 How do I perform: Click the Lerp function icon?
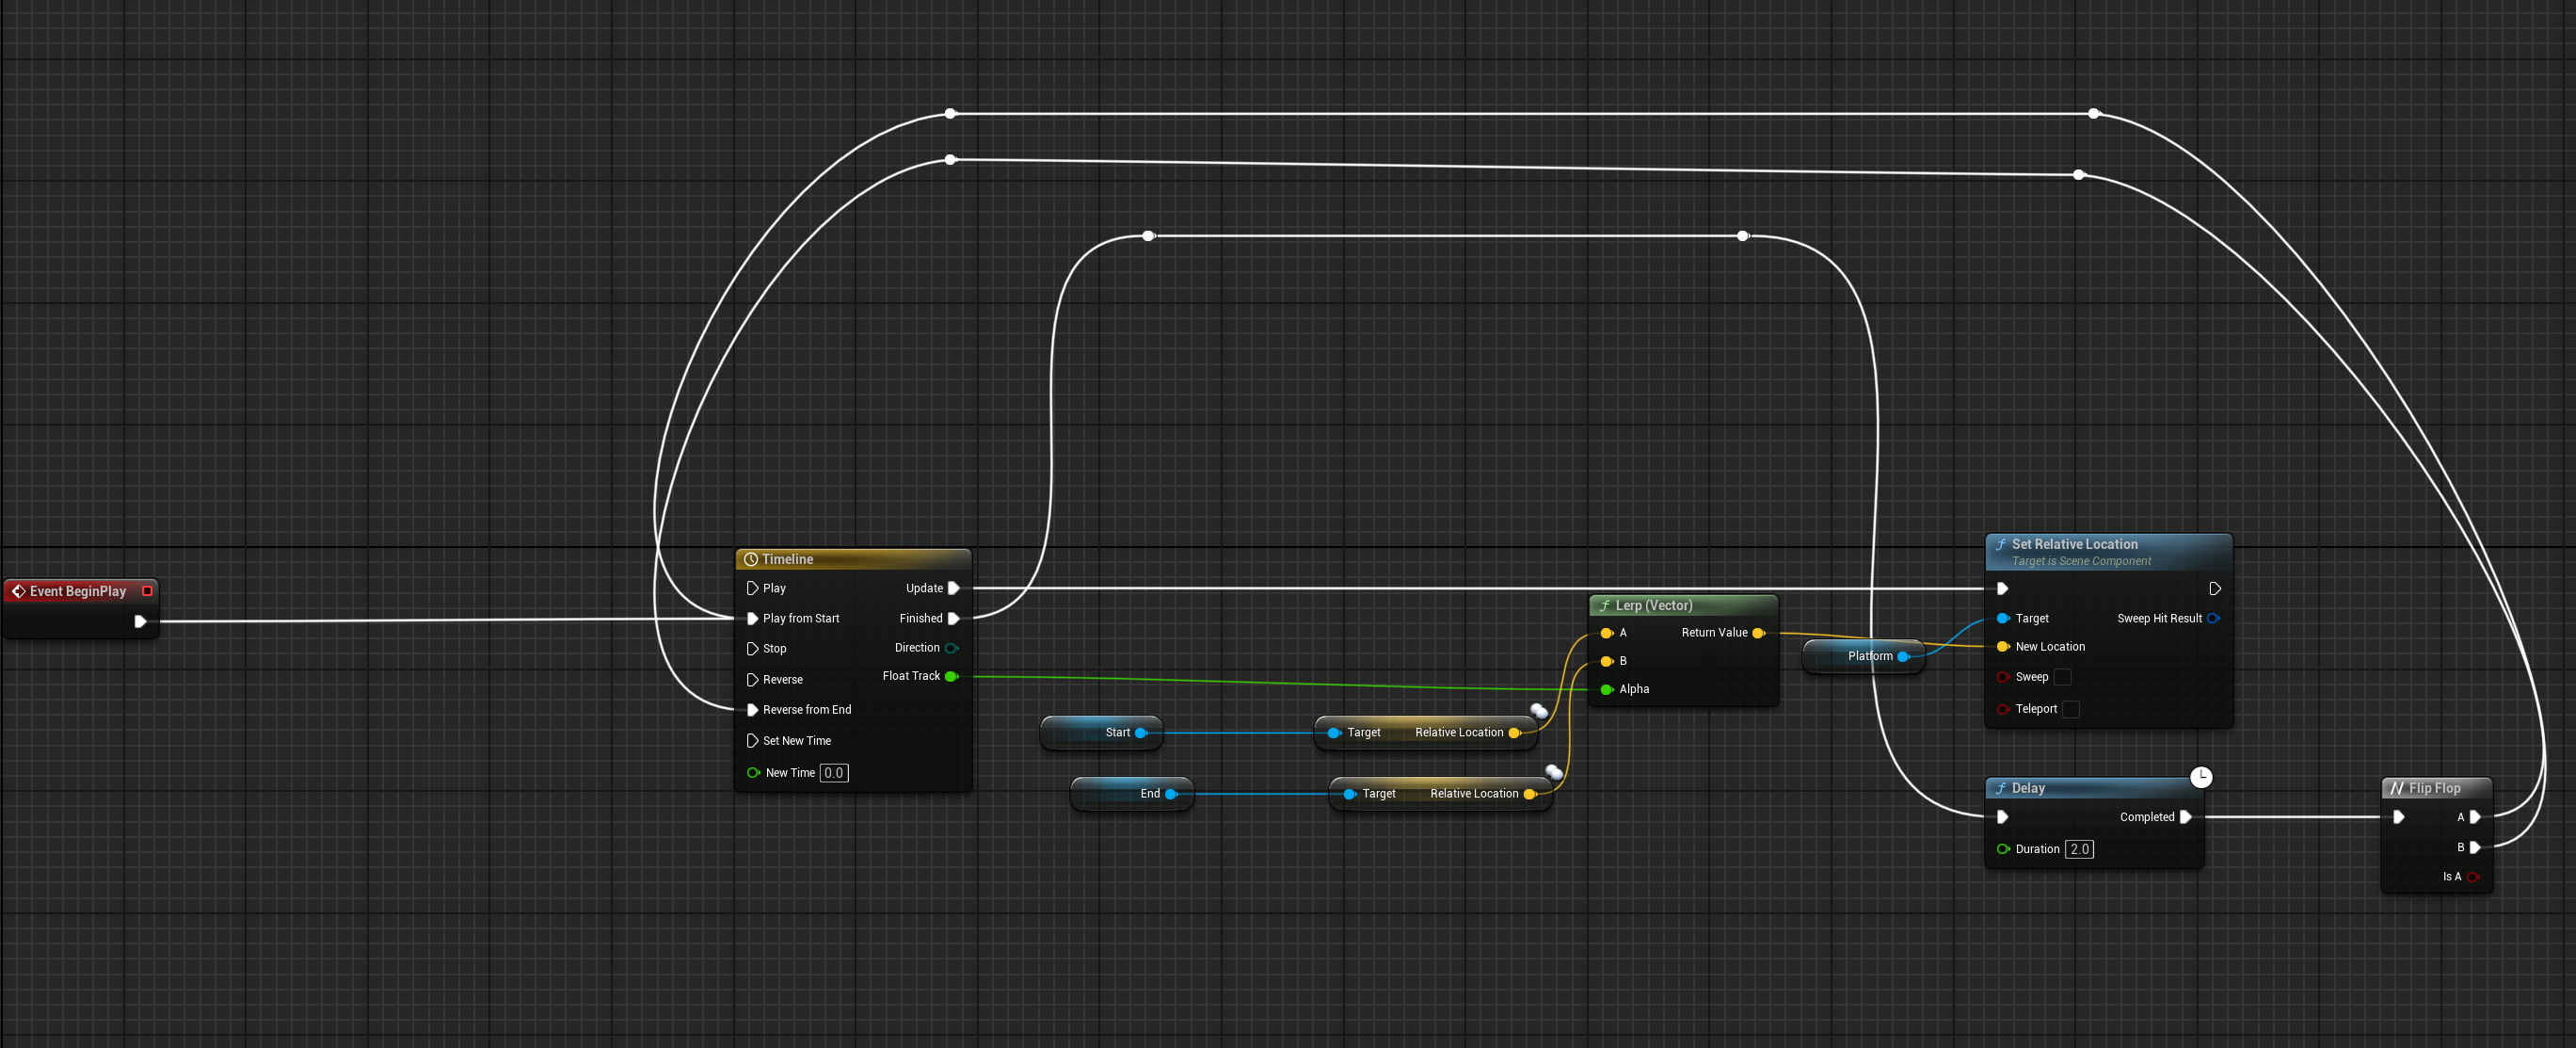pyautogui.click(x=1604, y=605)
